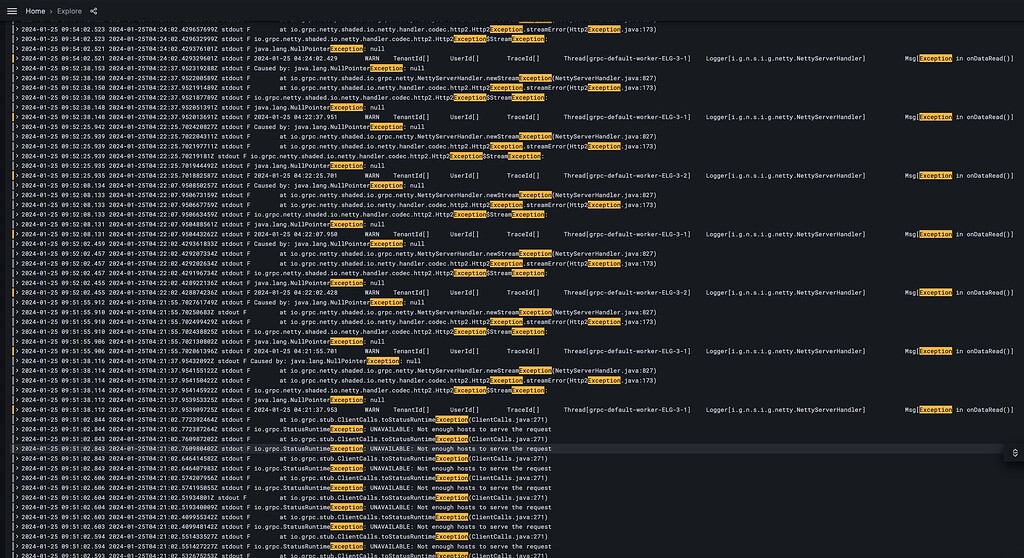The width and height of the screenshot is (1024, 558).
Task: Click the share link icon beside Explore
Action: (93, 11)
